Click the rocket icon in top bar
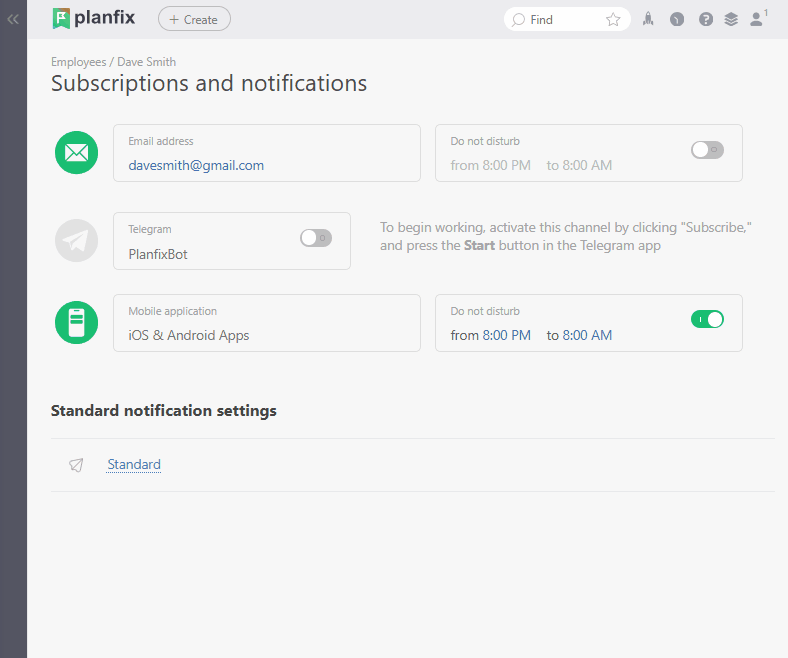The height and width of the screenshot is (658, 788). [x=648, y=19]
